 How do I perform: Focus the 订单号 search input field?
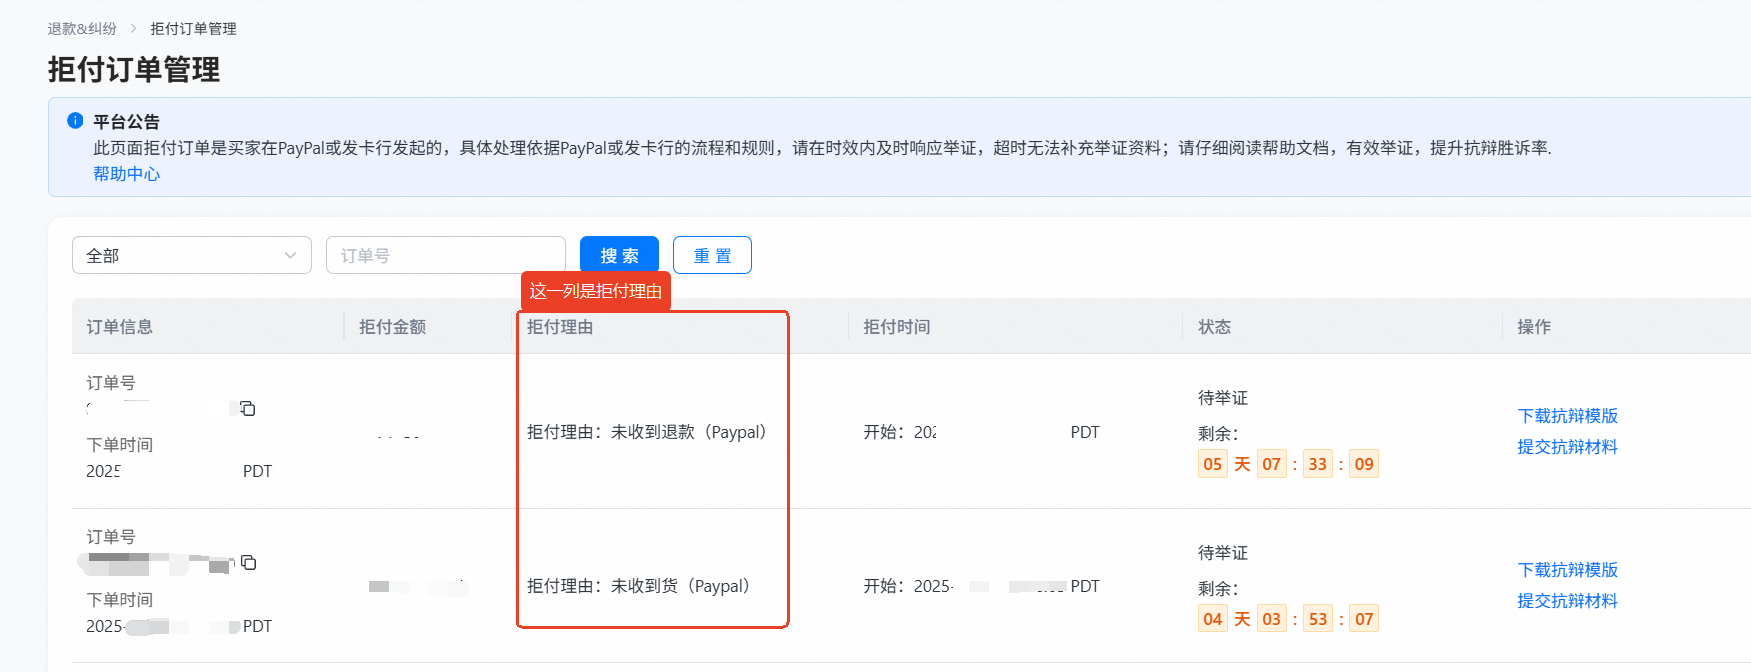[445, 255]
